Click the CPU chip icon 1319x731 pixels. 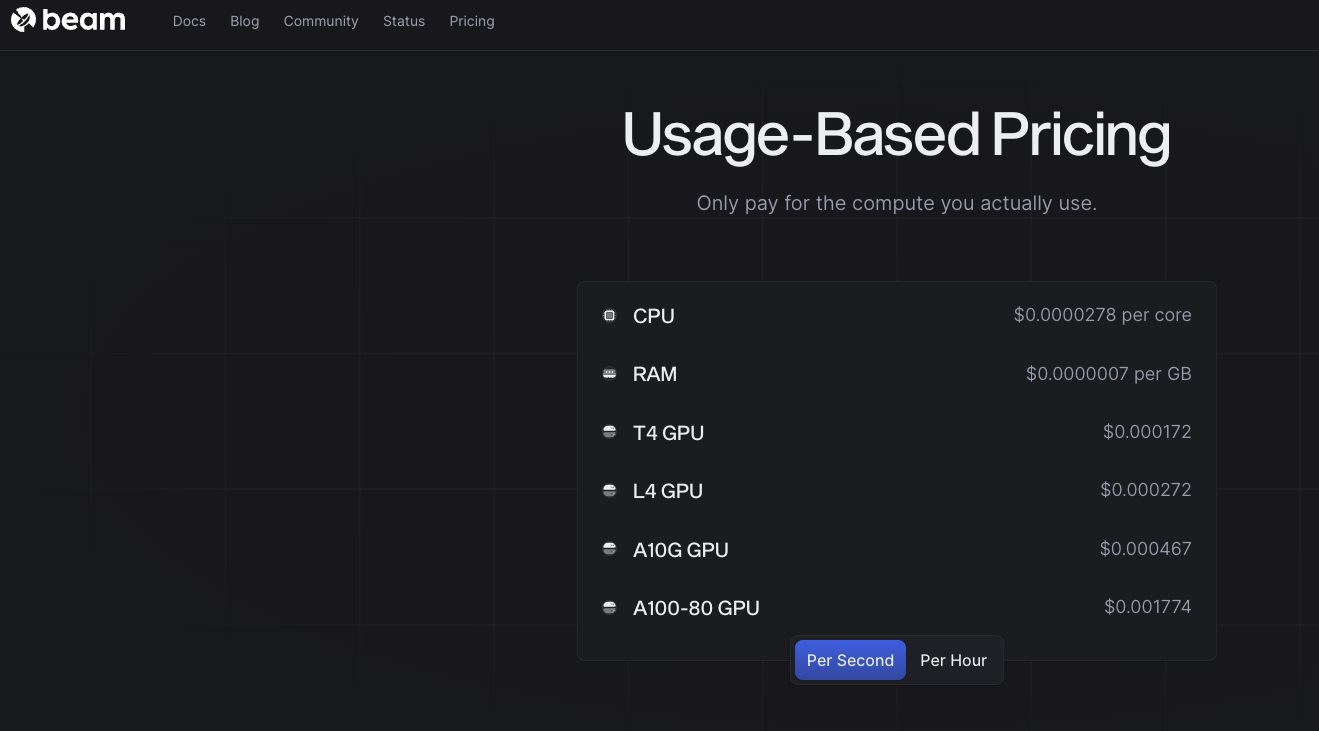(610, 315)
